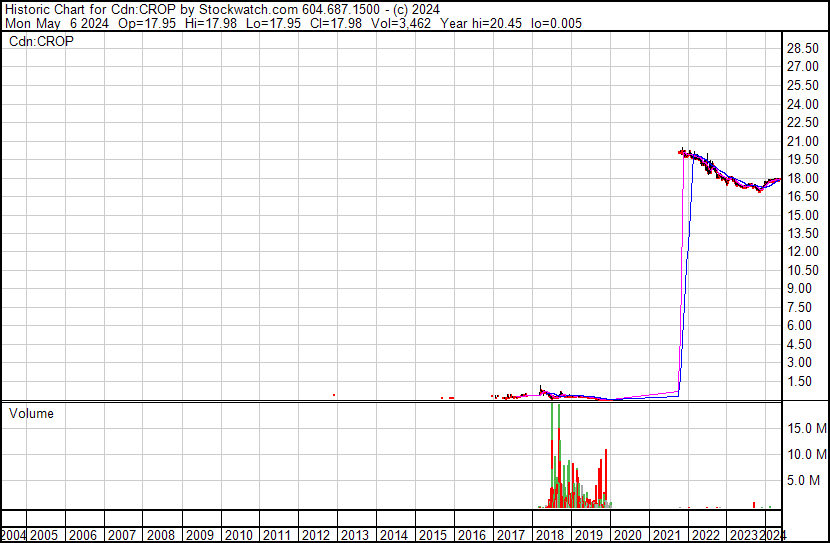This screenshot has width=830, height=543.
Task: Click the 21.00 price axis label
Action: coord(803,141)
